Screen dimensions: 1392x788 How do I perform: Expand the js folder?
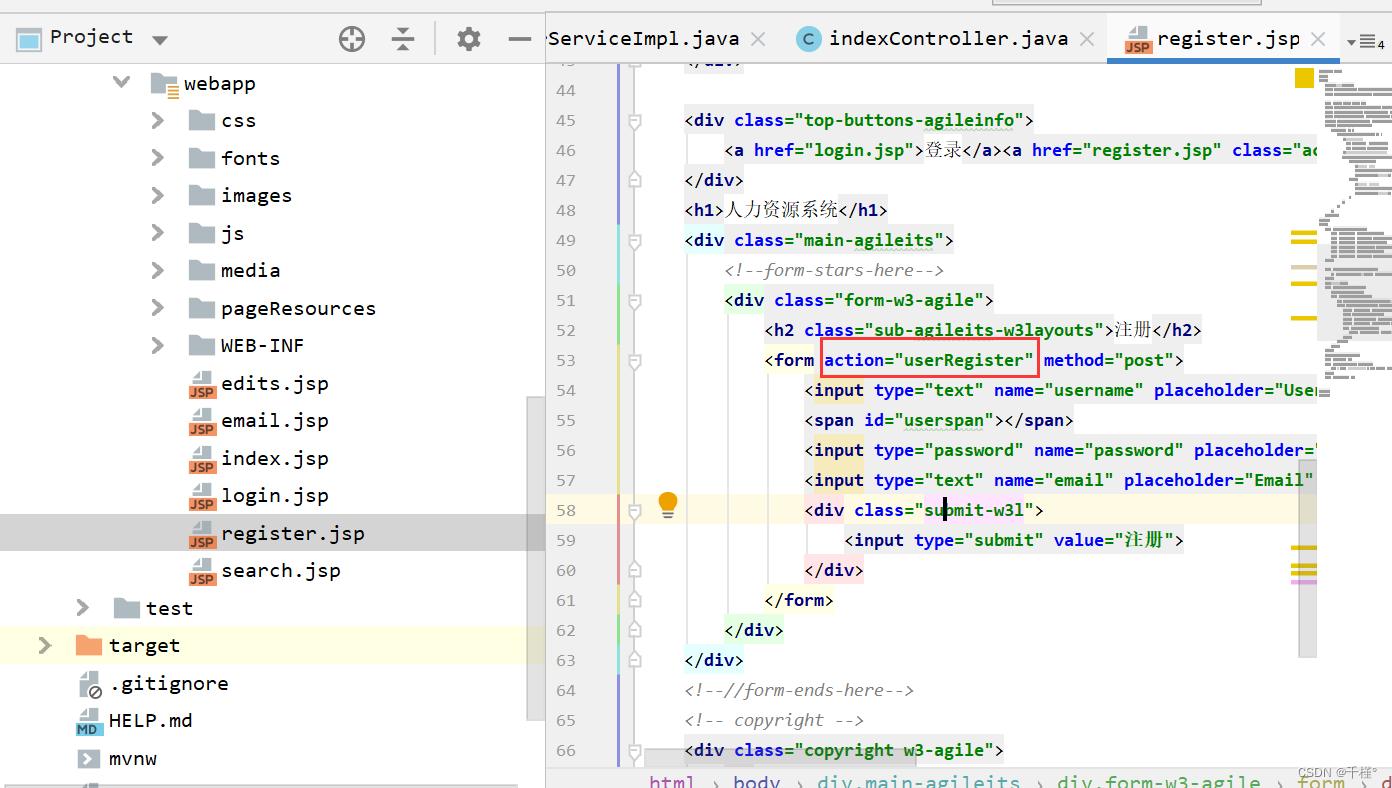[x=157, y=233]
